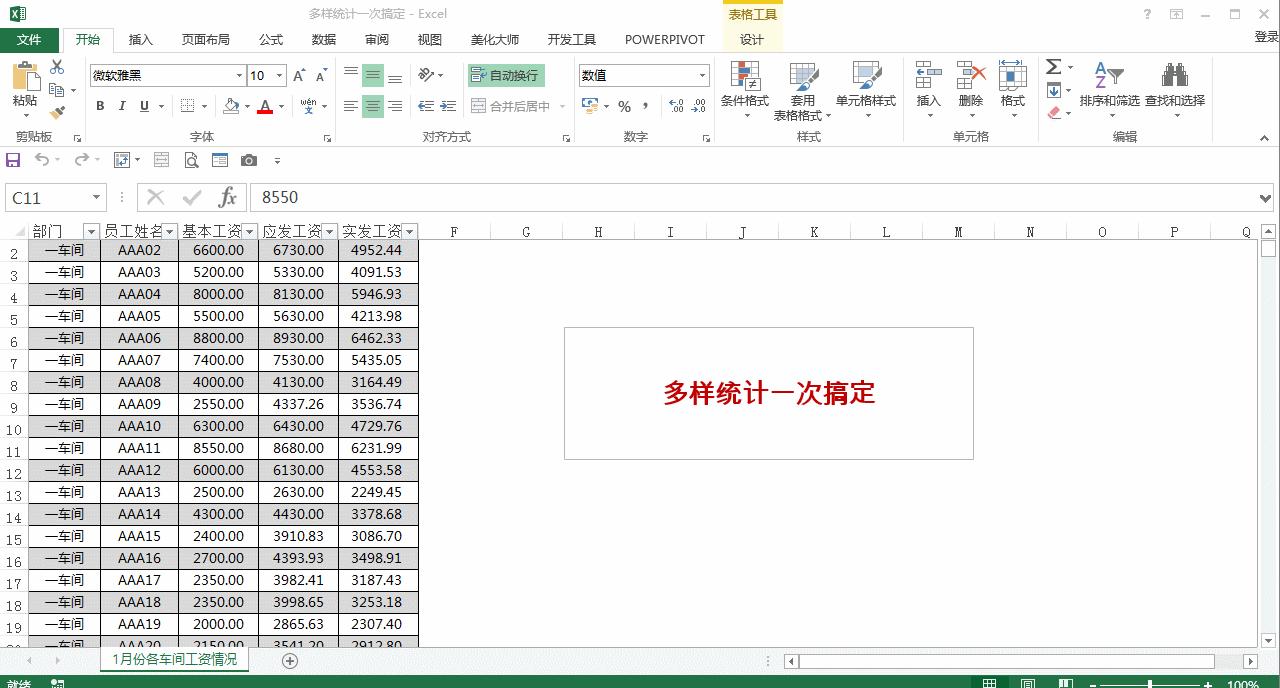The width and height of the screenshot is (1280, 688).
Task: Switch to the 设计 (Design) ribbon tab
Action: pyautogui.click(x=751, y=40)
